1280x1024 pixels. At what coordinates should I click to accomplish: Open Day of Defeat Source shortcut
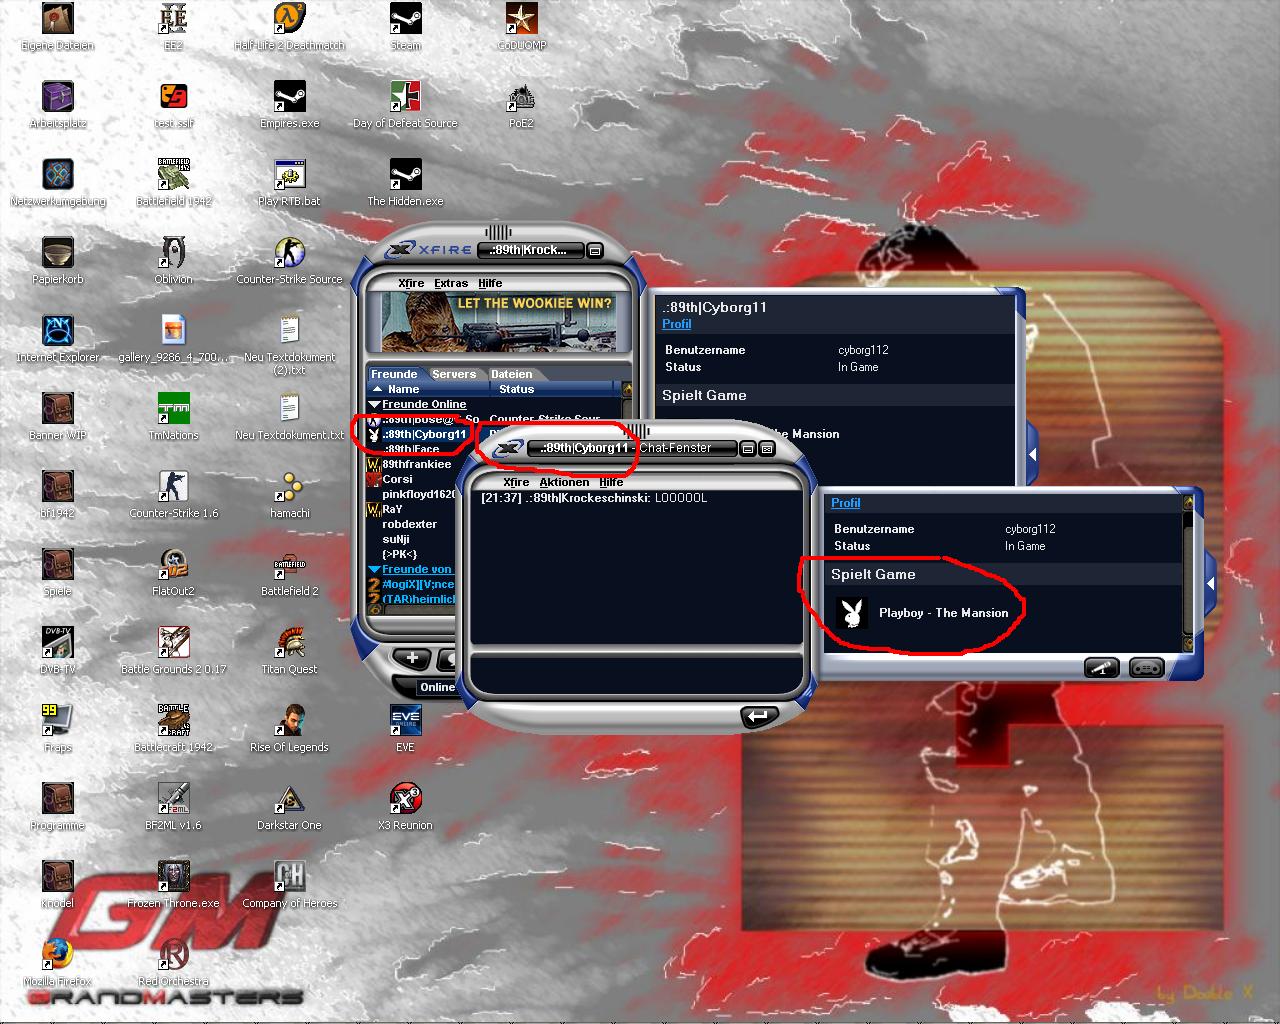click(405, 105)
